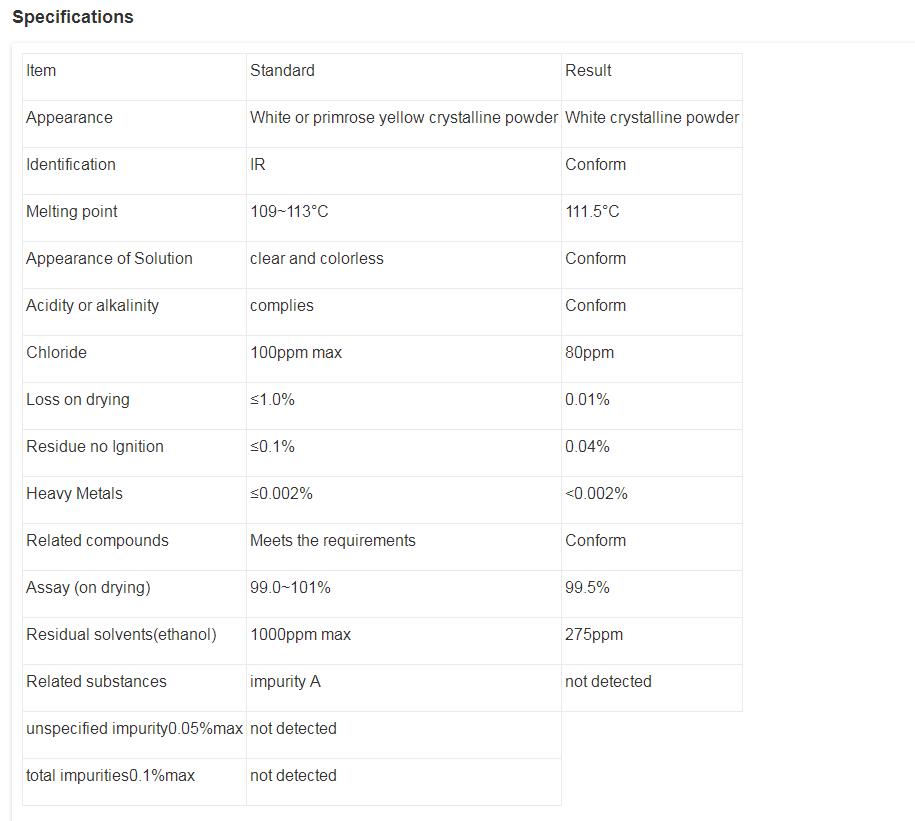This screenshot has height=821, width=915.
Task: Click the Melting point row label
Action: click(x=71, y=211)
